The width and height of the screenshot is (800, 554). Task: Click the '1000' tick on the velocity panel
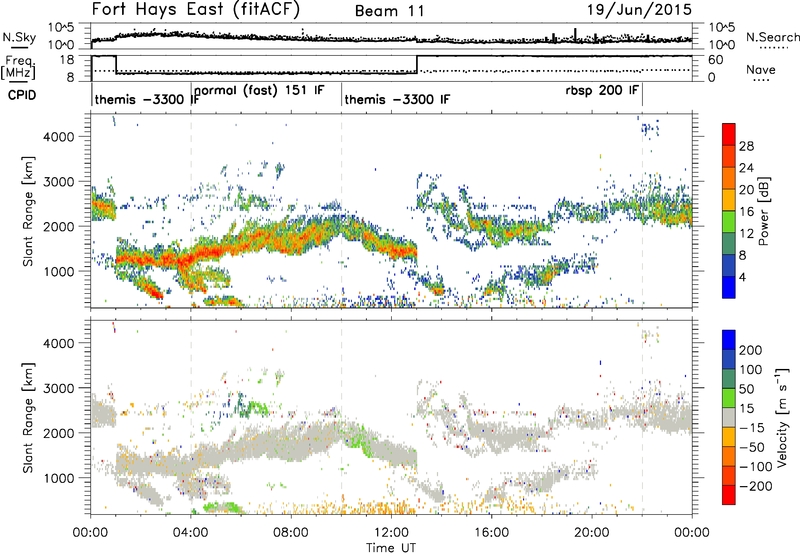point(58,478)
